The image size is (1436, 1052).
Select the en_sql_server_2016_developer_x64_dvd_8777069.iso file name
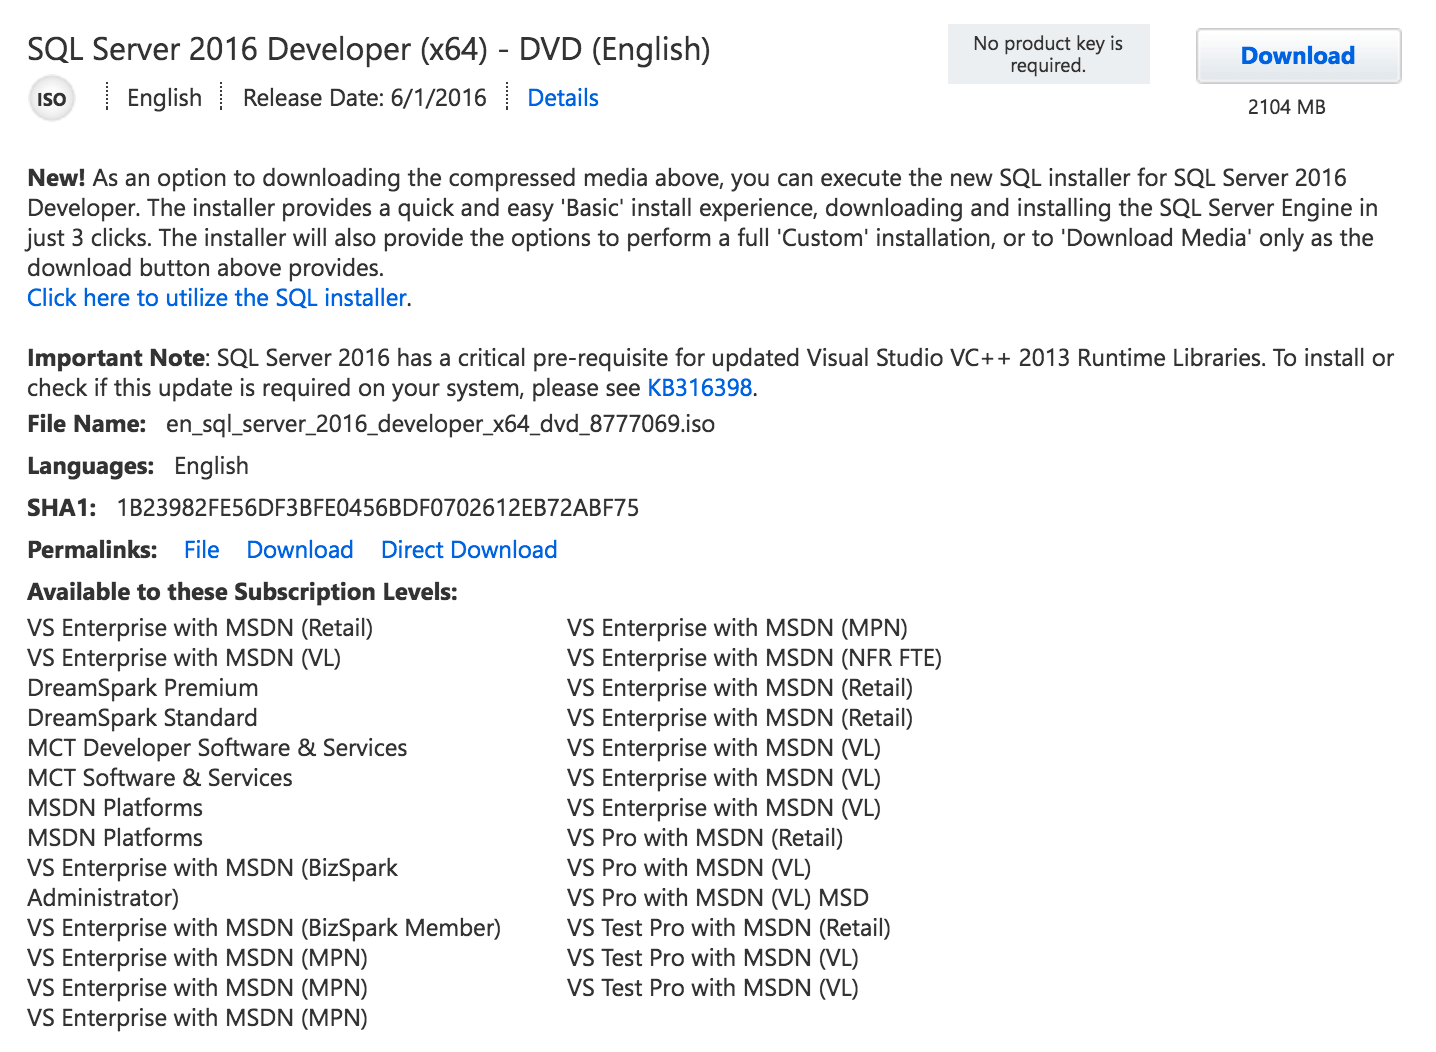(440, 424)
